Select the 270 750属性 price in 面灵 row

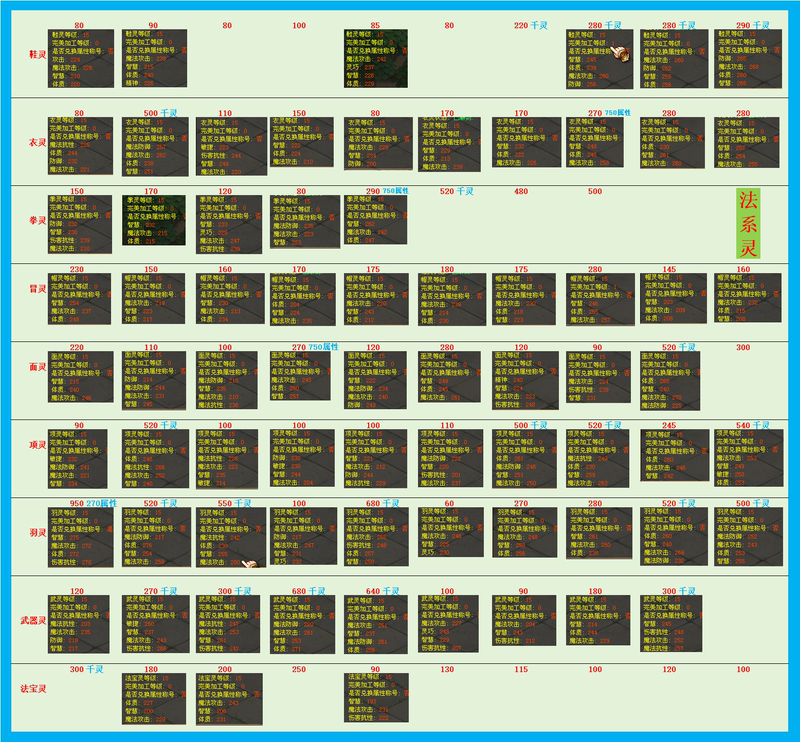tap(315, 348)
